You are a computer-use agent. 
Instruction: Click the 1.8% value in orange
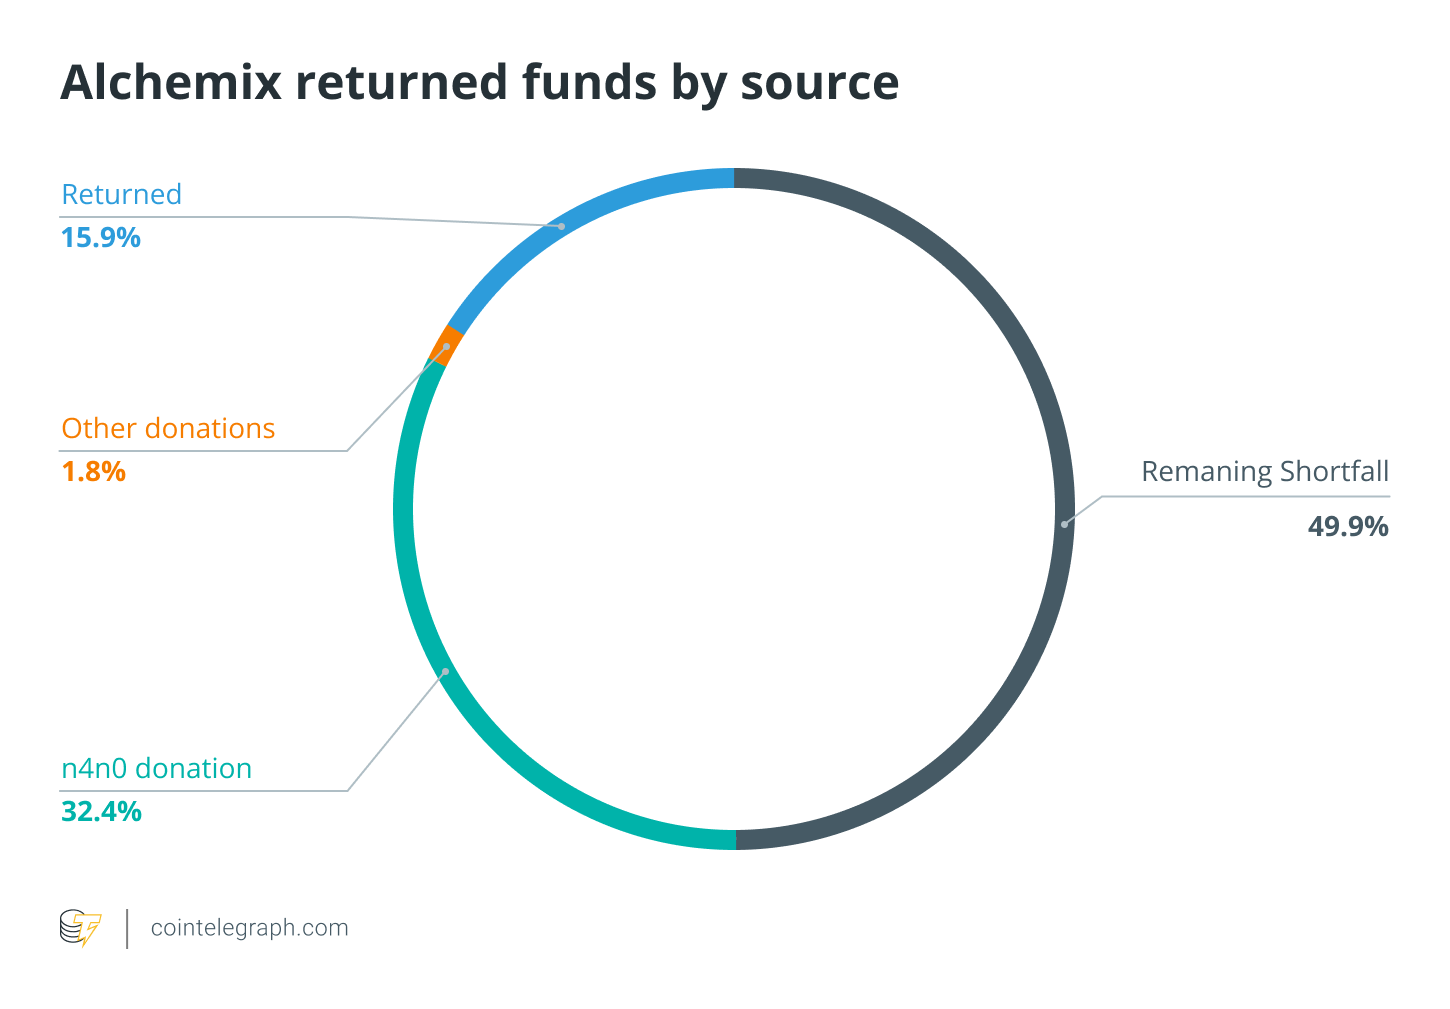[94, 471]
